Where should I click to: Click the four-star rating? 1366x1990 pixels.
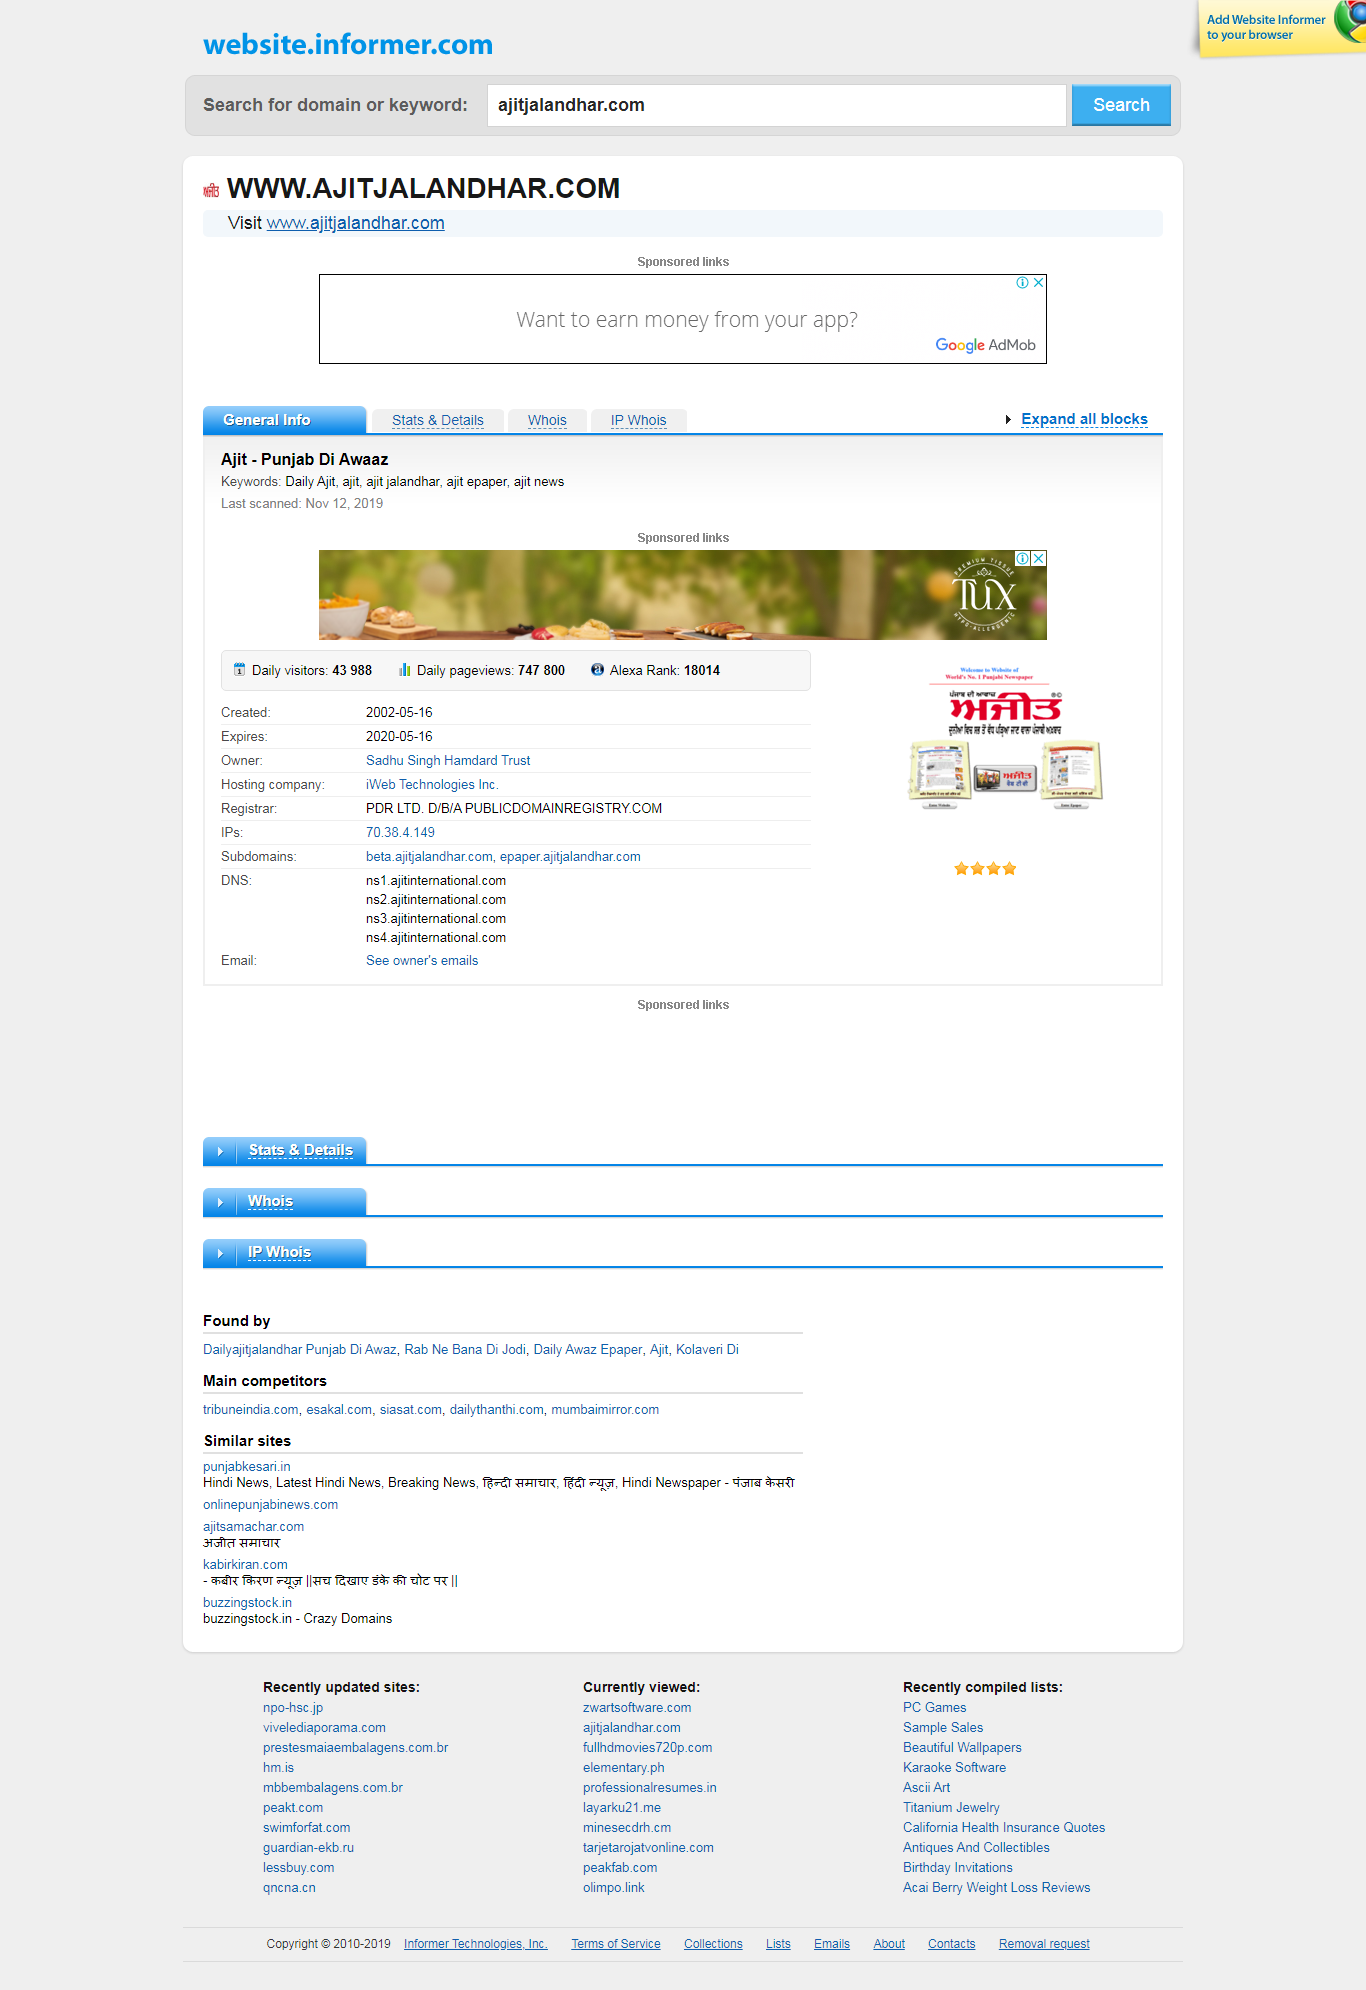985,869
